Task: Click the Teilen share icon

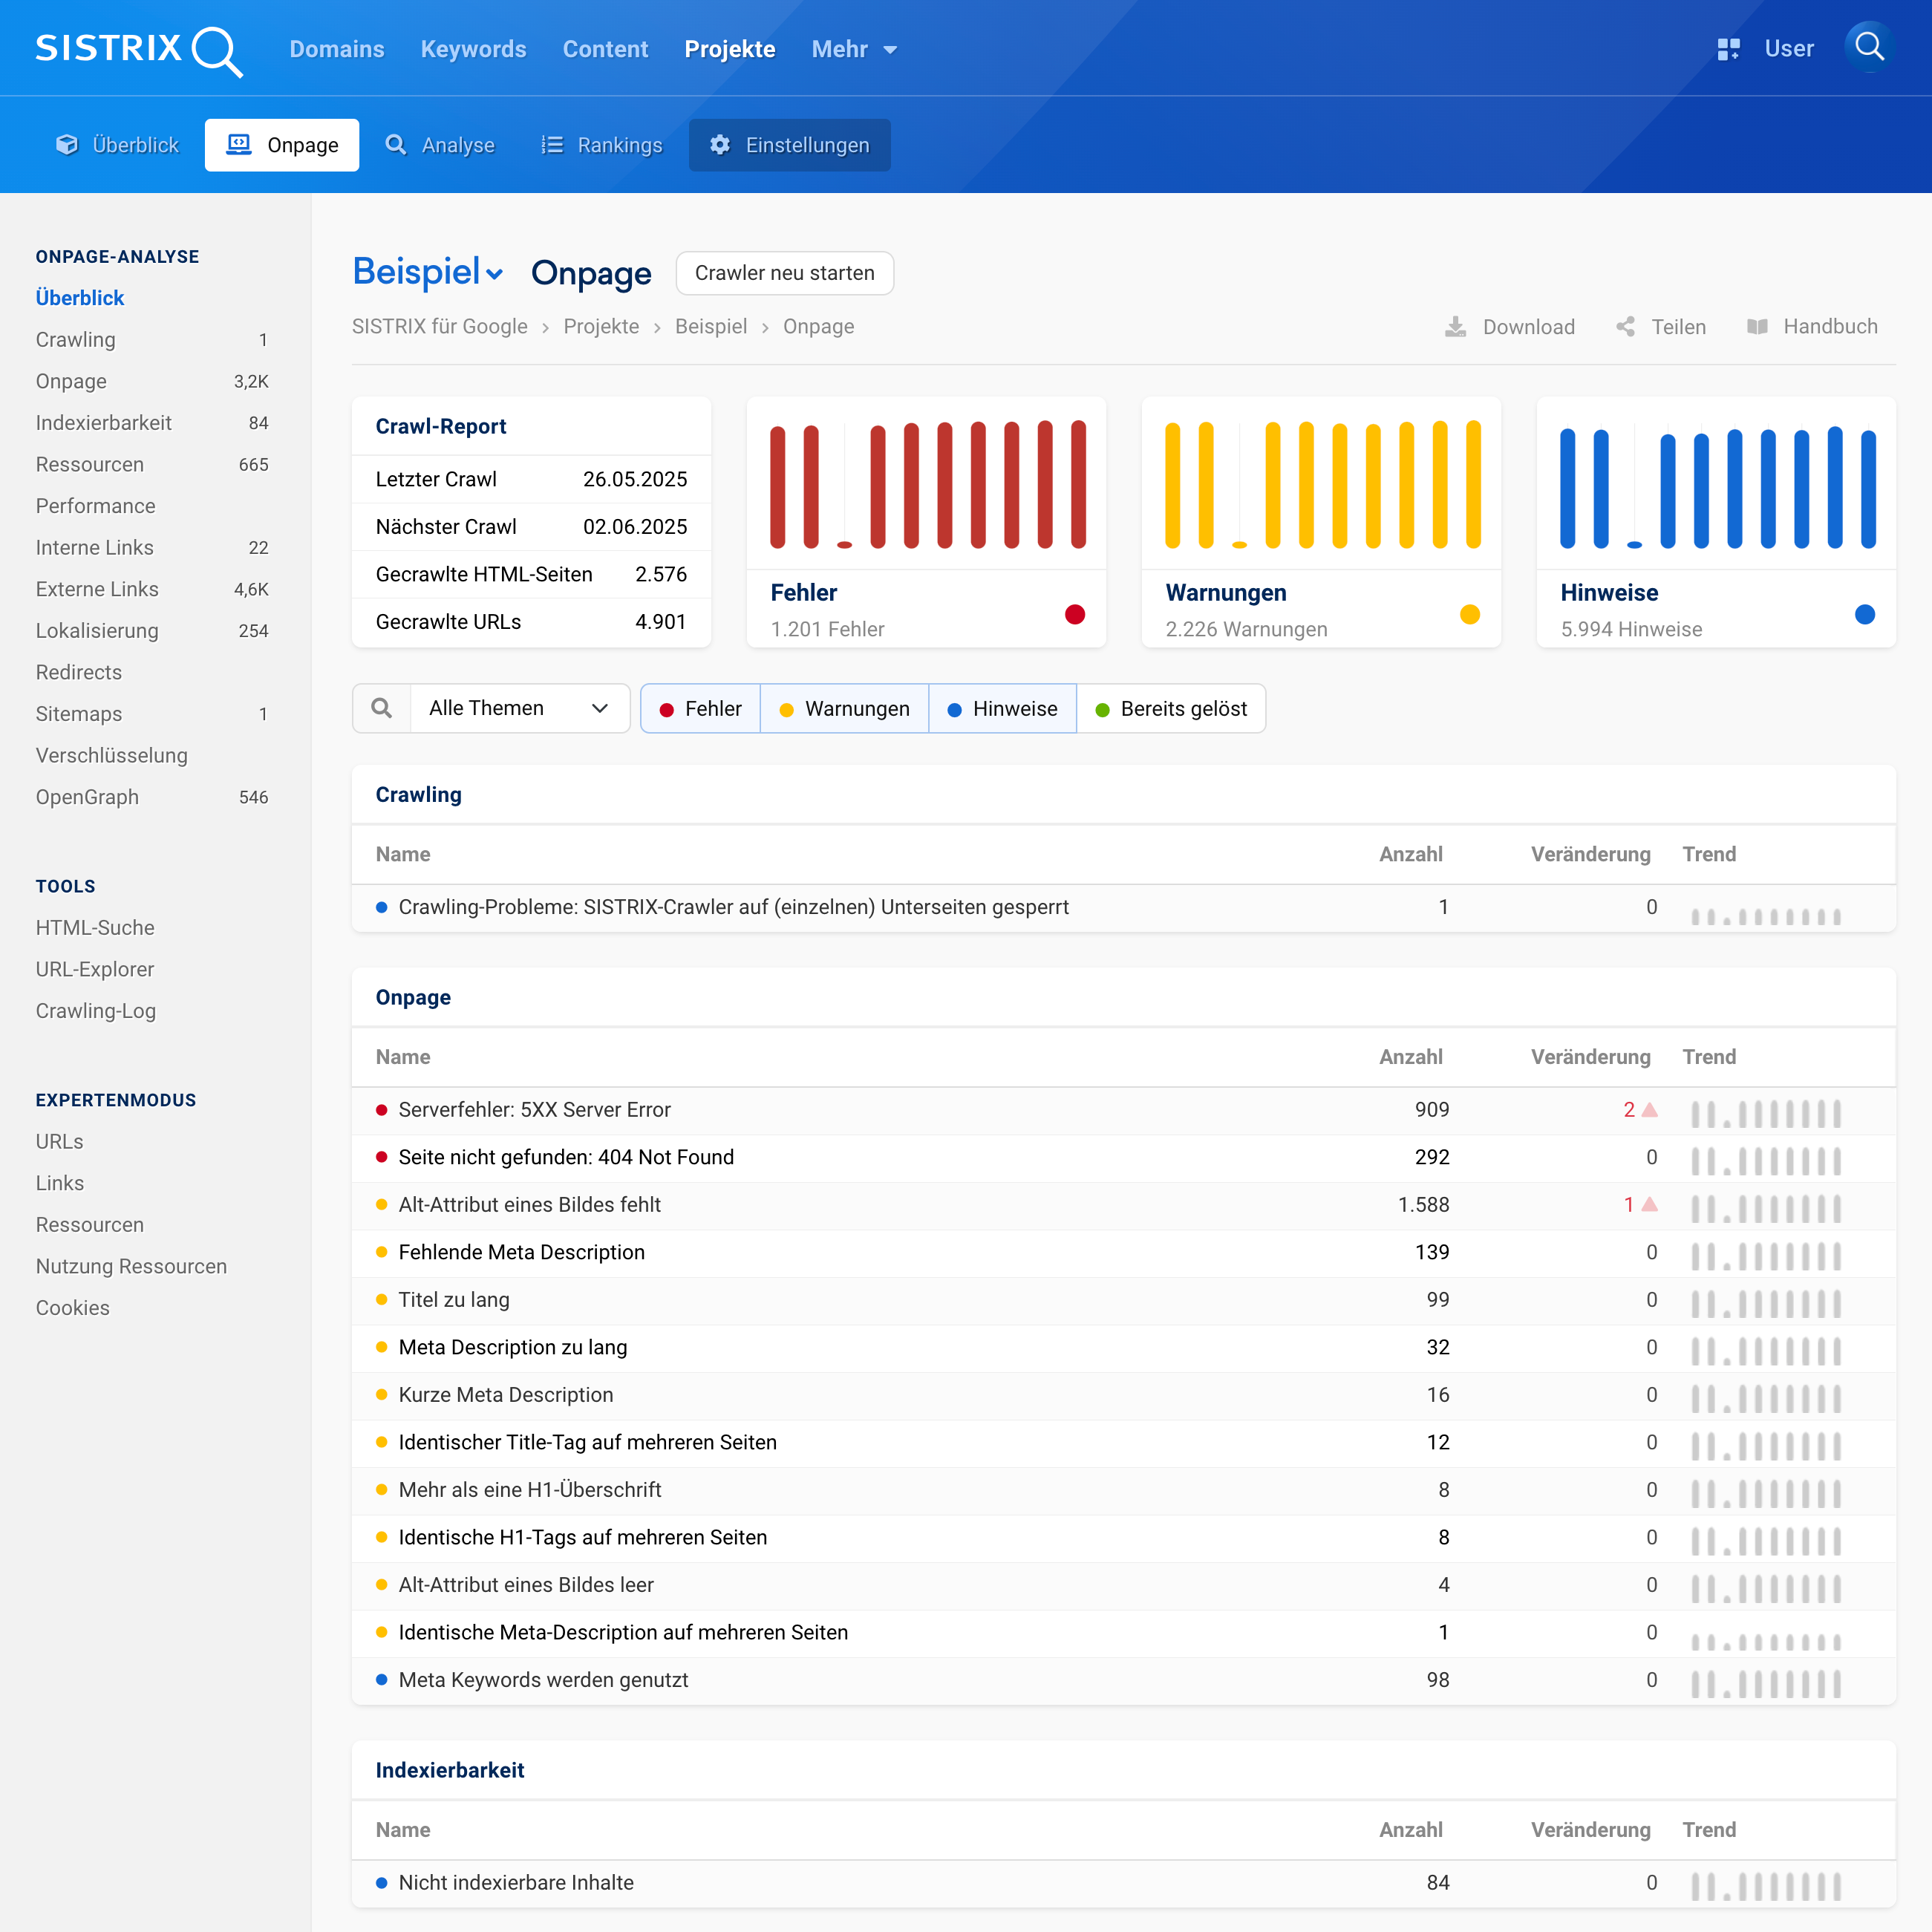Action: 1626,327
